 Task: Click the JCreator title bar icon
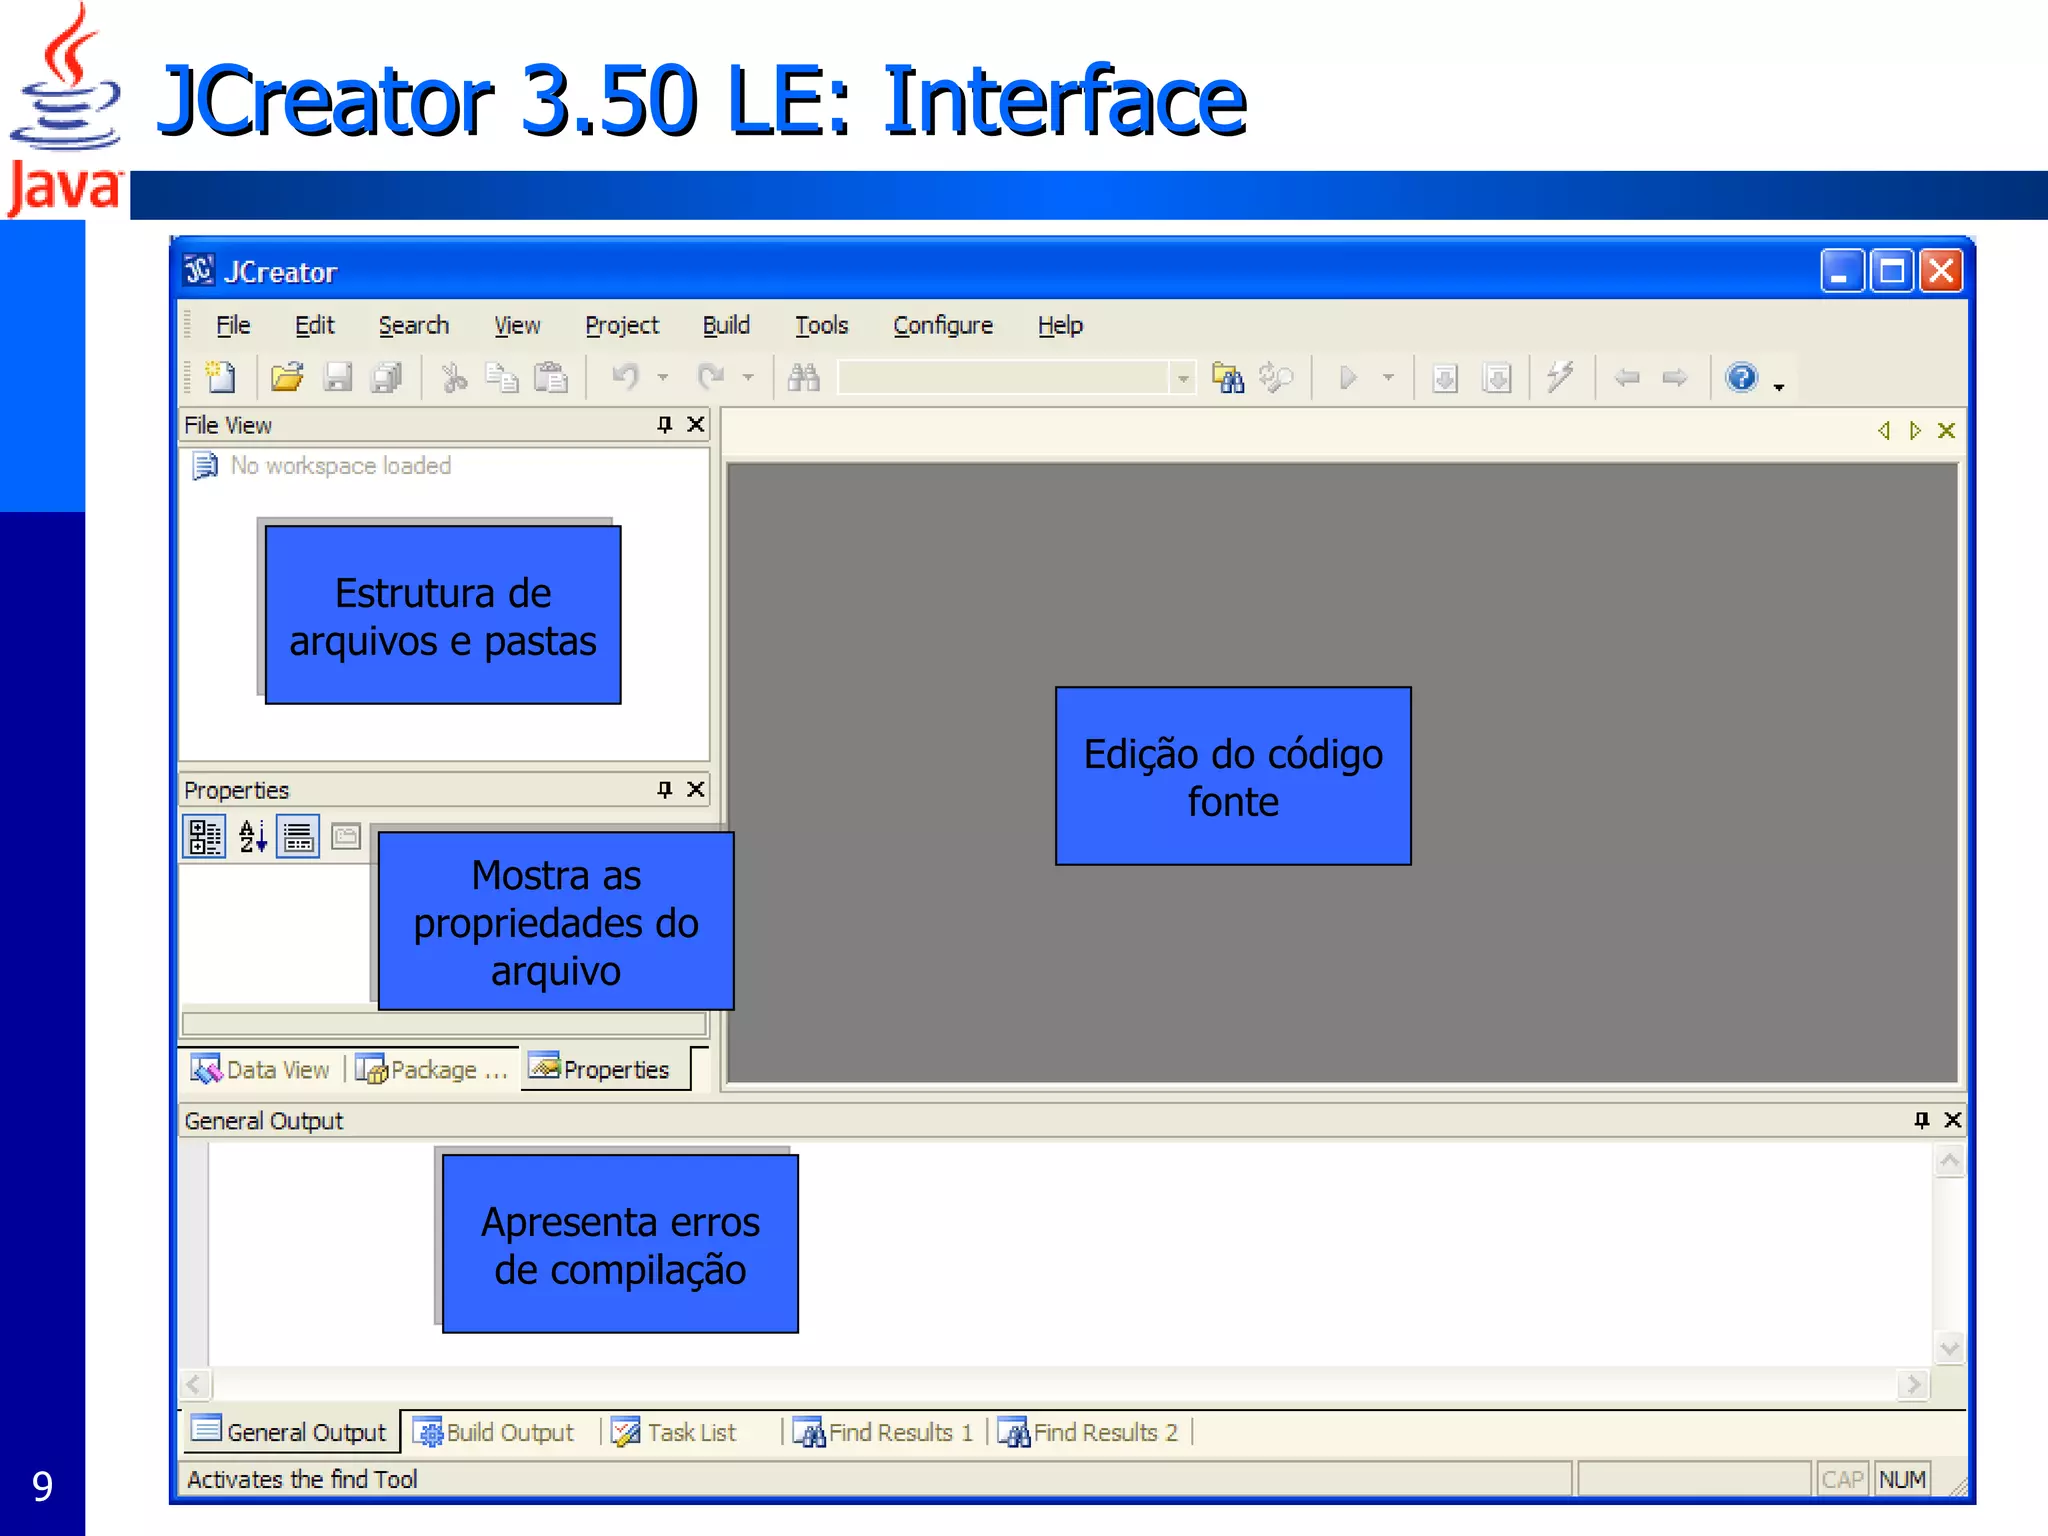[x=199, y=270]
